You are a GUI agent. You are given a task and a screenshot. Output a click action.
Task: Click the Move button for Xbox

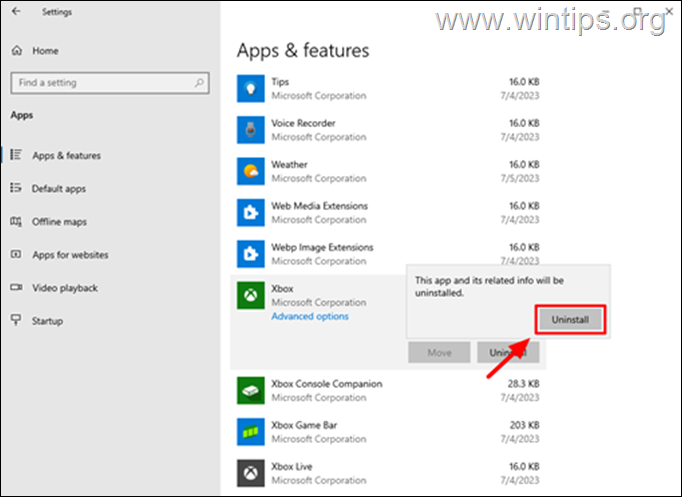(x=439, y=353)
